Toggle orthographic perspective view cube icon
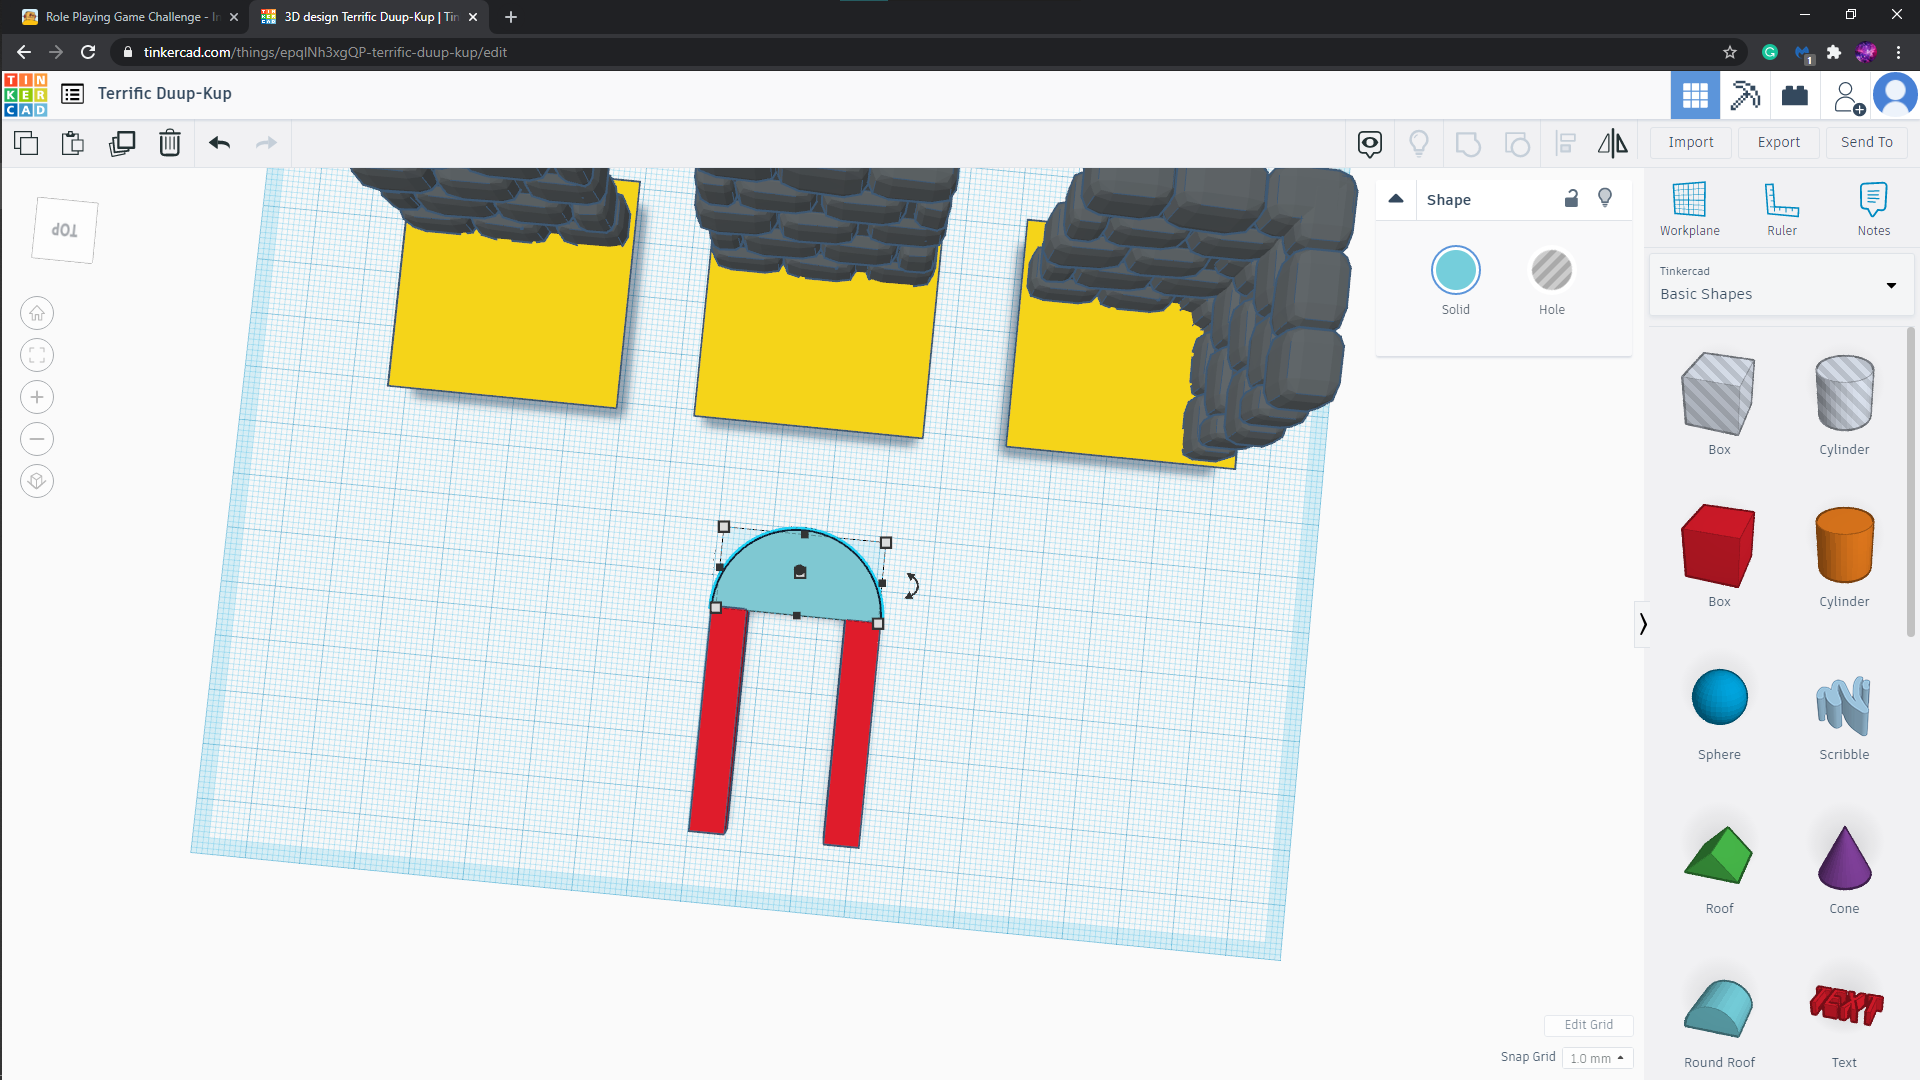This screenshot has height=1080, width=1920. [x=37, y=481]
